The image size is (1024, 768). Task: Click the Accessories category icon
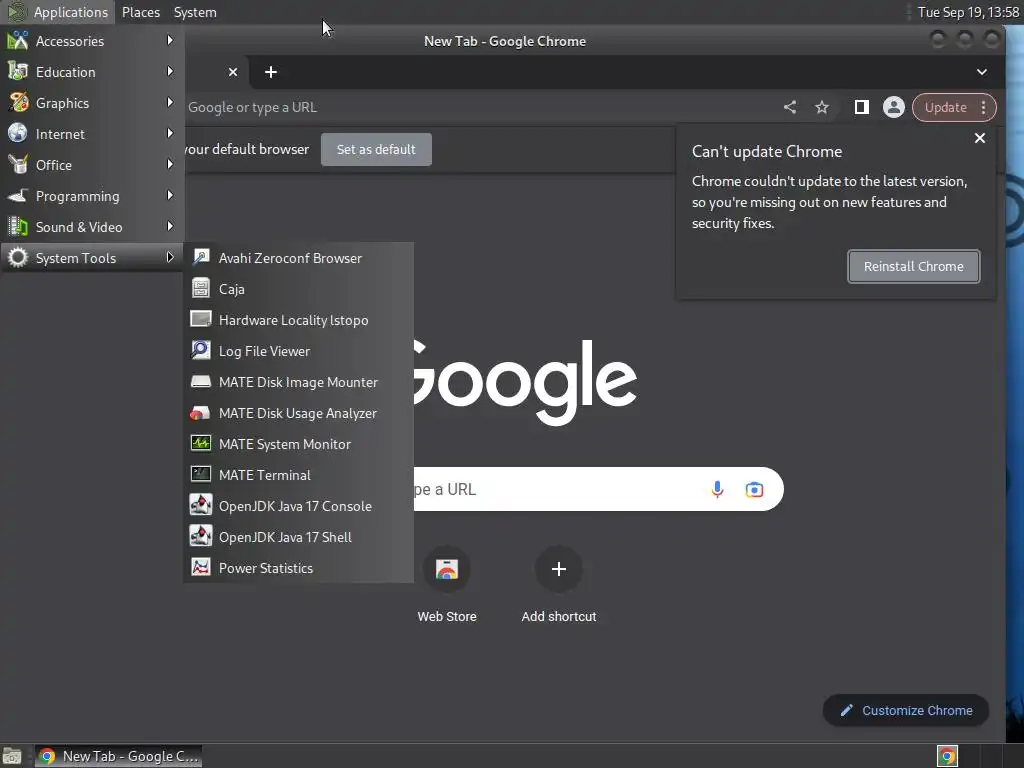[x=18, y=40]
